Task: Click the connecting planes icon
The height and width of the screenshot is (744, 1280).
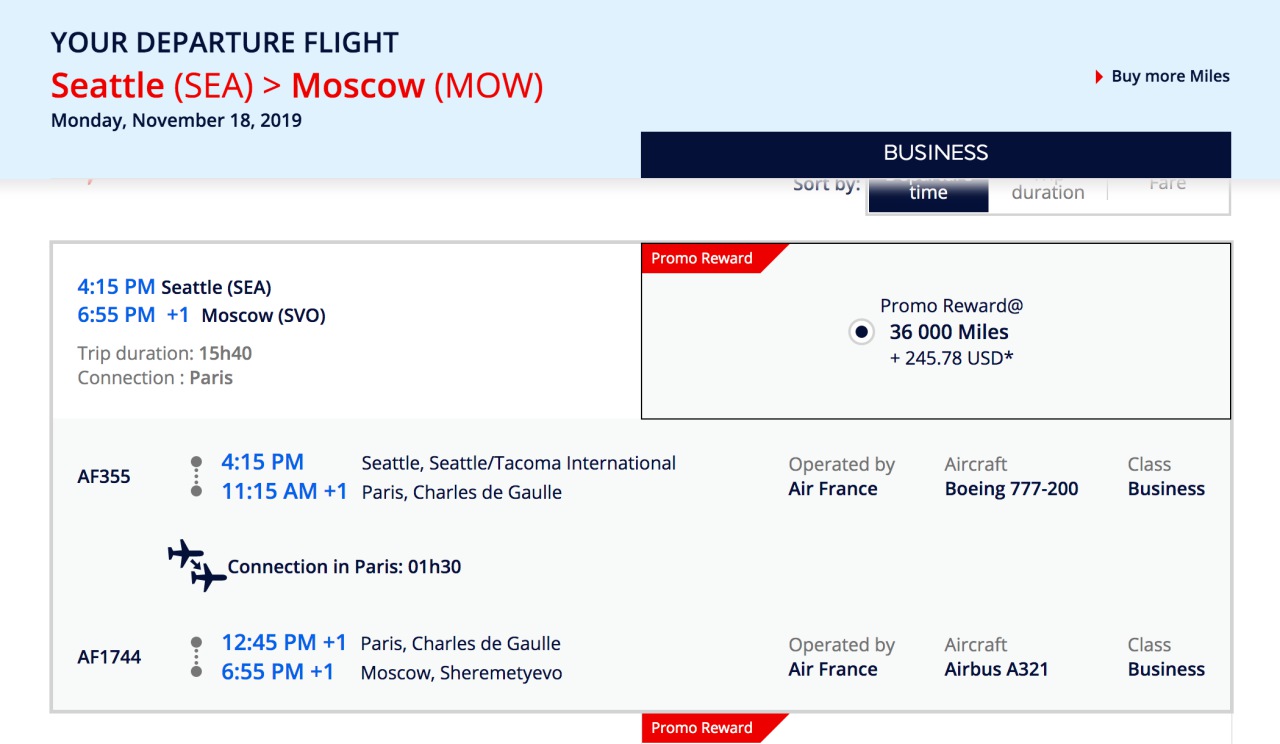Action: click(197, 566)
